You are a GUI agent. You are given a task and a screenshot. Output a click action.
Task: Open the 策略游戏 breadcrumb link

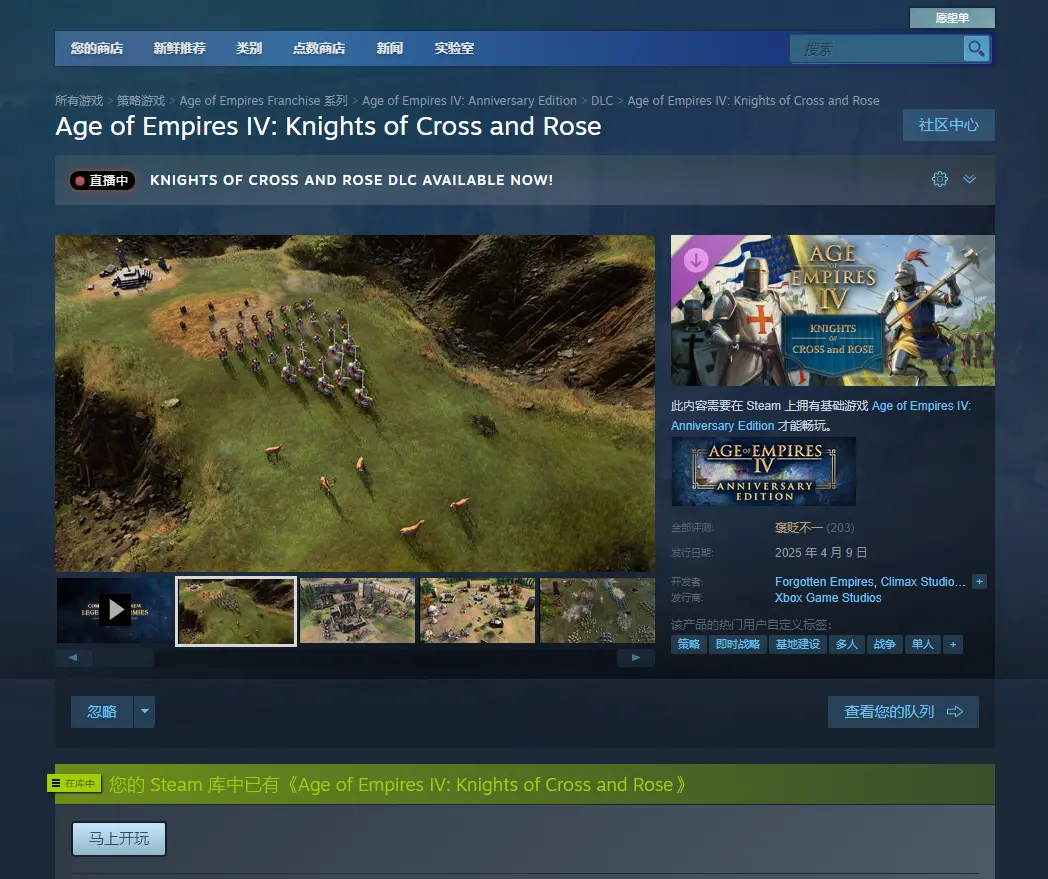pos(141,101)
